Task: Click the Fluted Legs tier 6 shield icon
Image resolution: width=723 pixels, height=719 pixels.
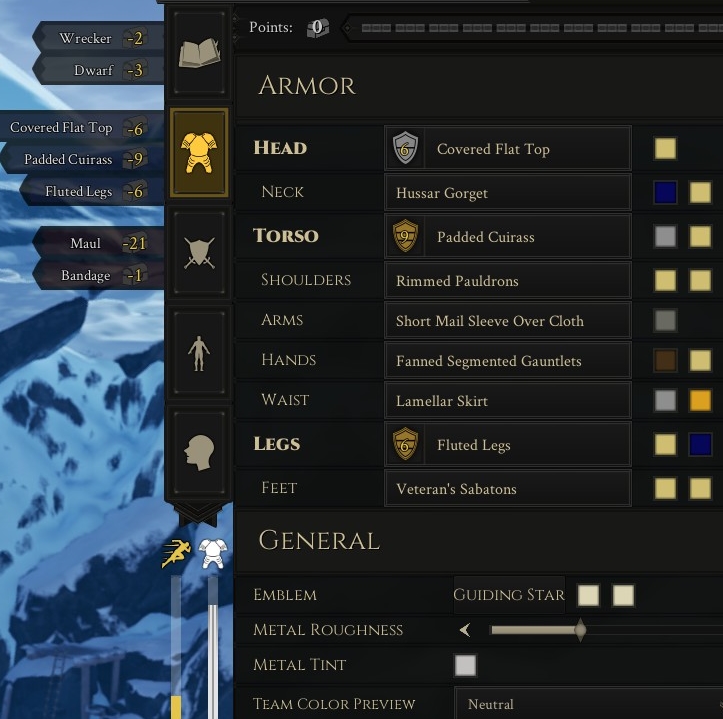Action: [405, 444]
